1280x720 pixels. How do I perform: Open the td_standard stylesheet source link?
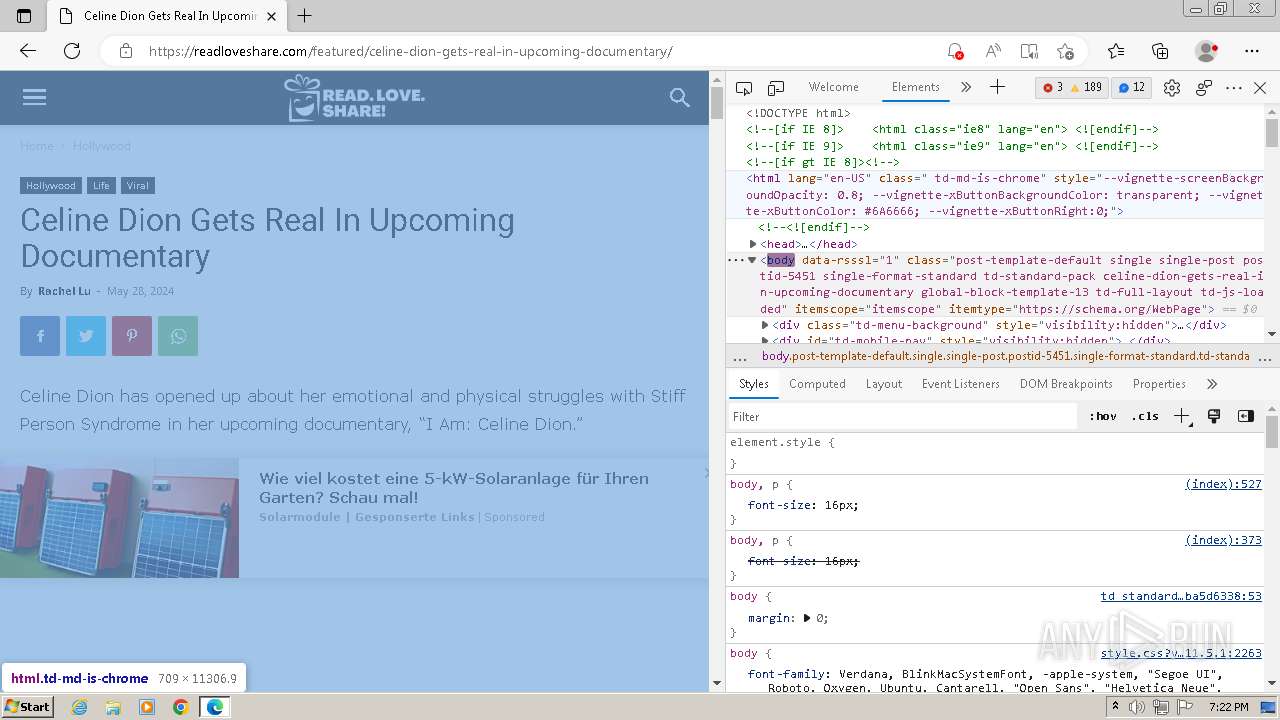[1181, 596]
